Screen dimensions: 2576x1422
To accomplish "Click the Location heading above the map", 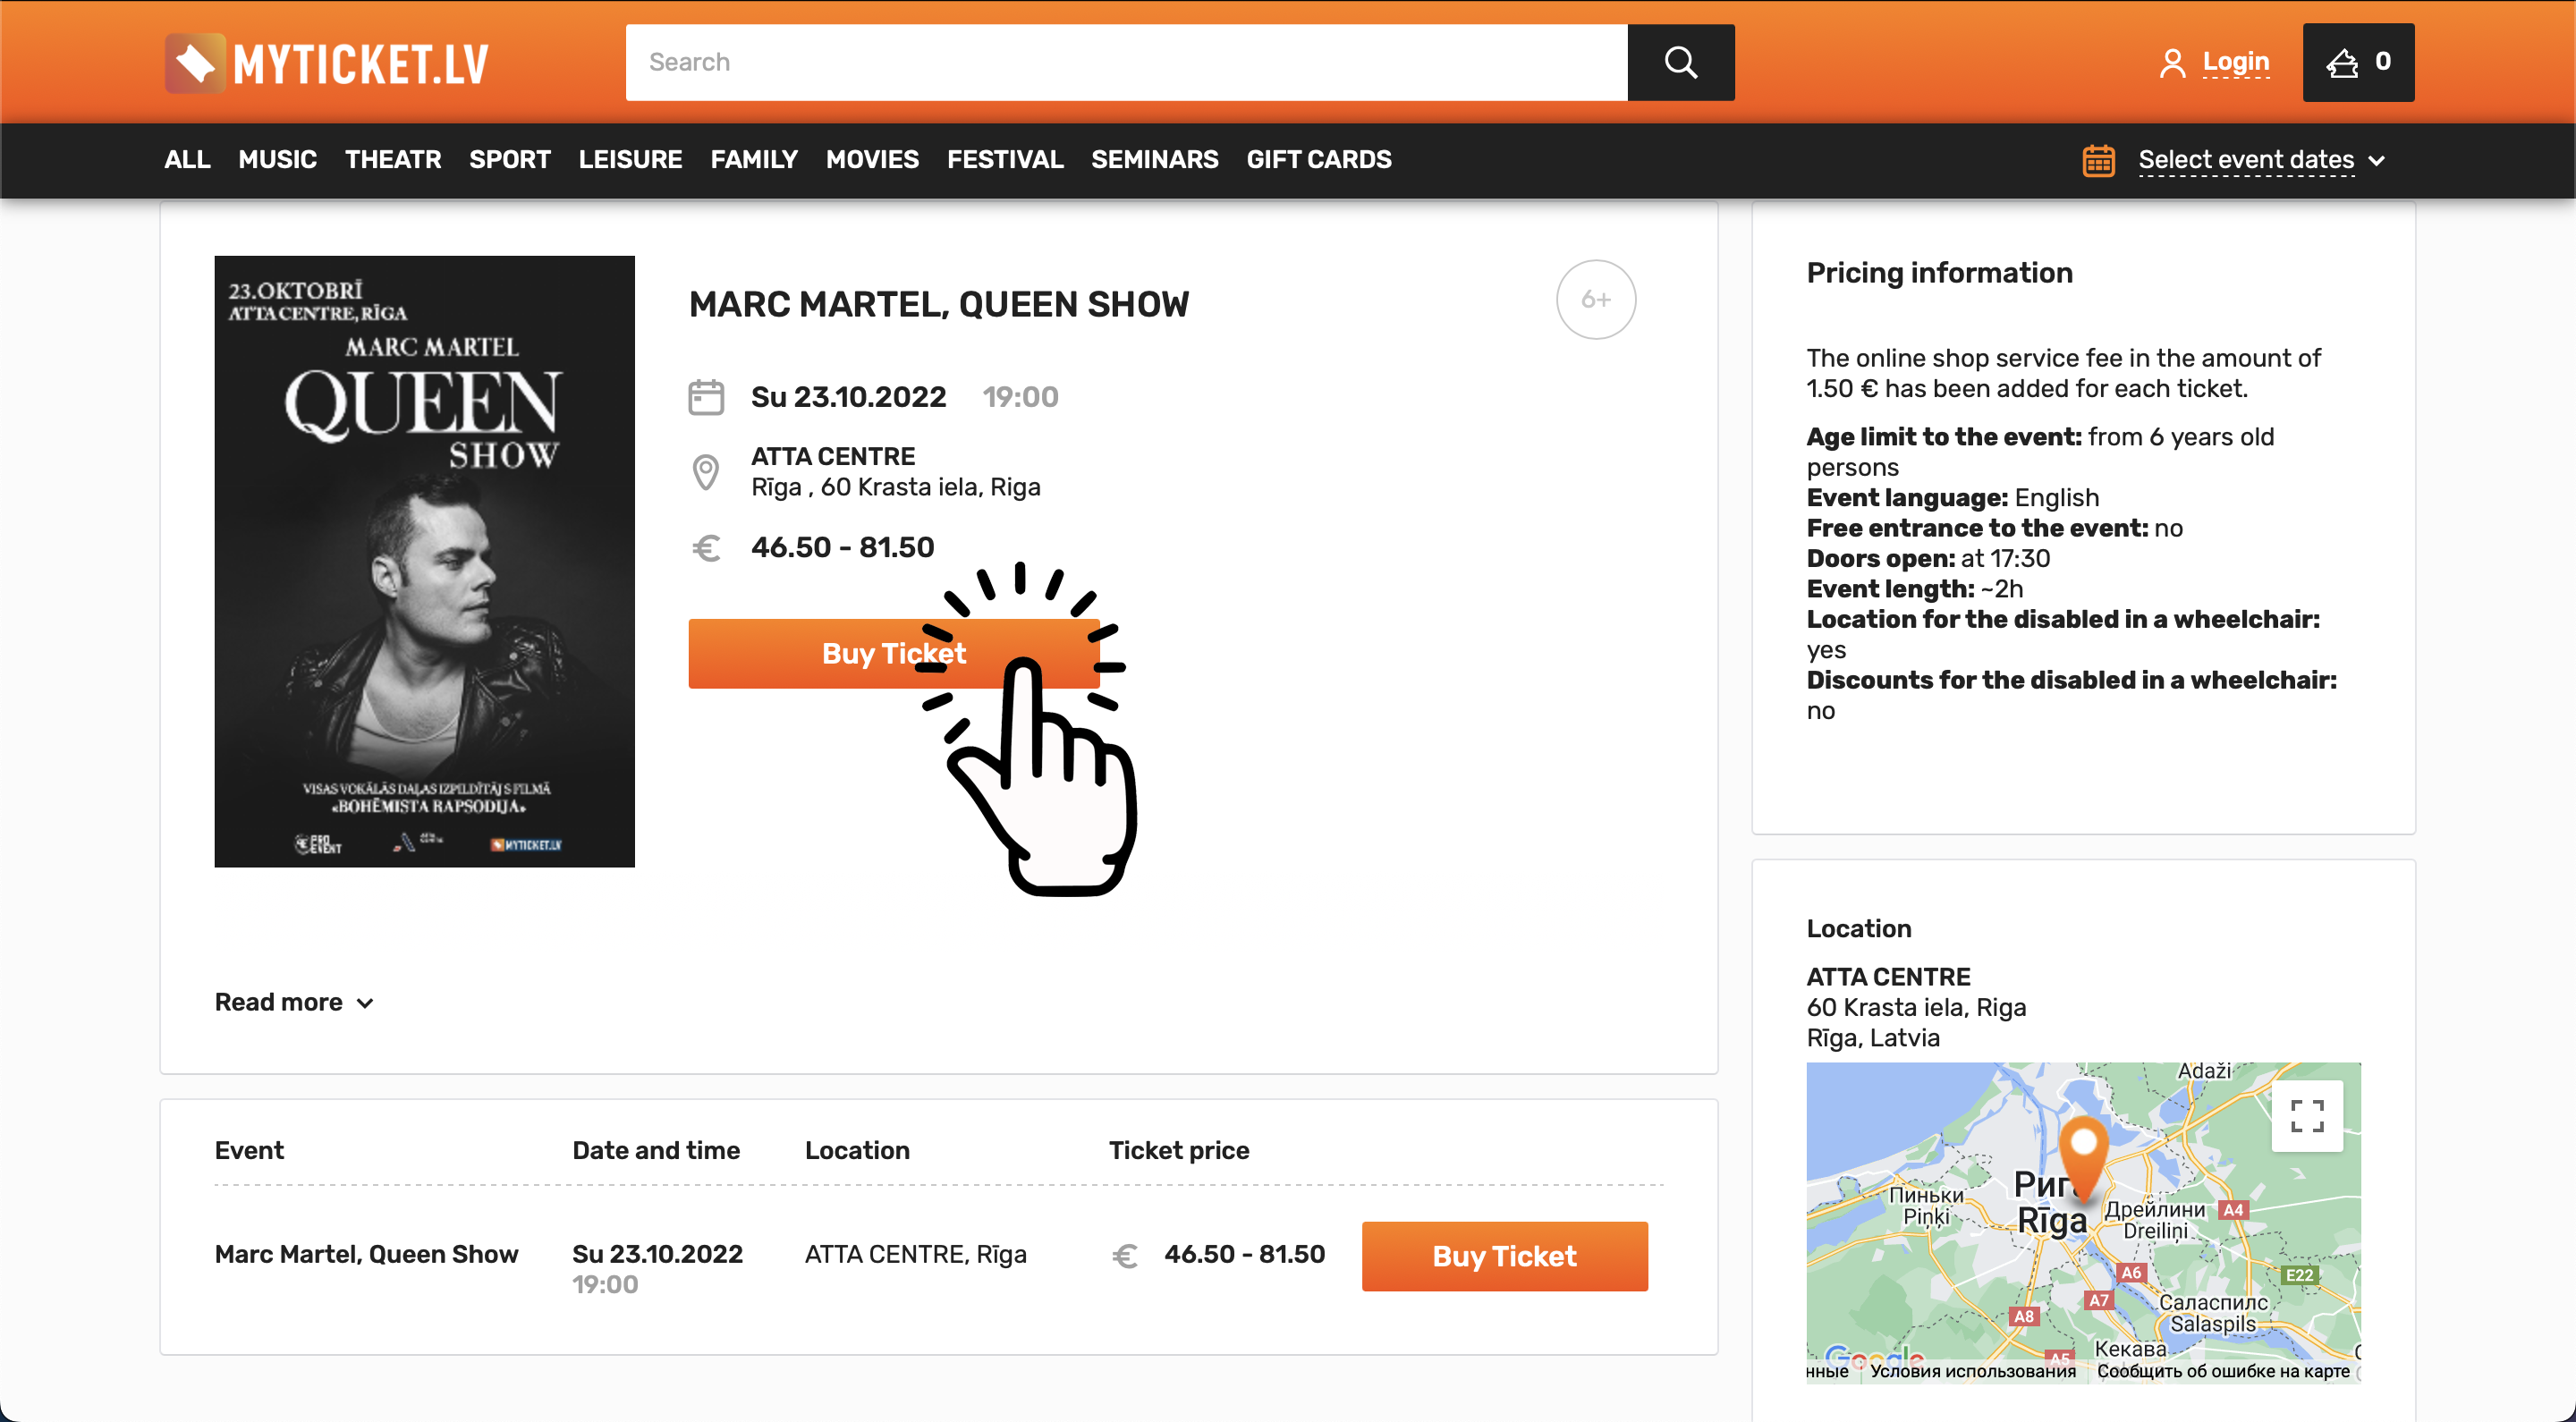I will pyautogui.click(x=1858, y=928).
